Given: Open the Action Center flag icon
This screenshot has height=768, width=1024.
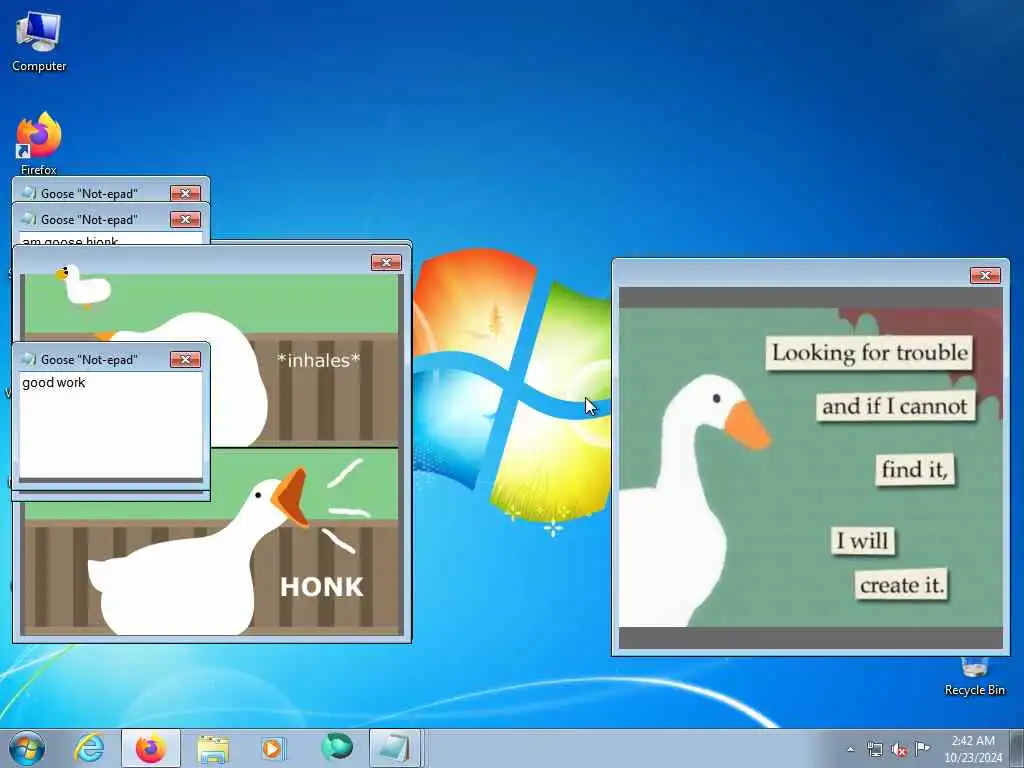Looking at the screenshot, I should click(x=923, y=748).
